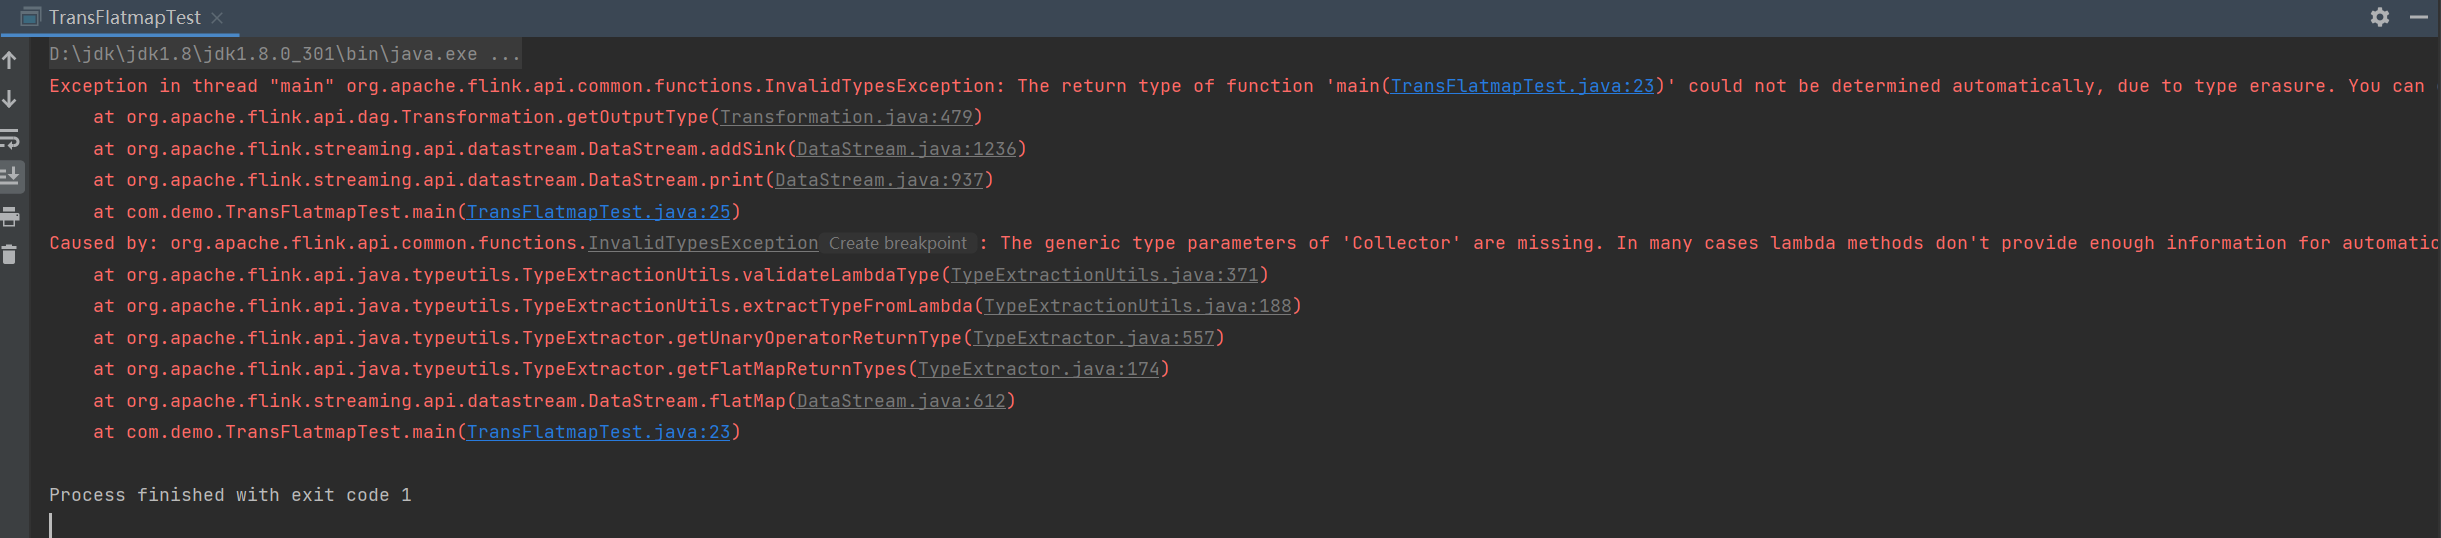Open run panel settings gear
Image resolution: width=2441 pixels, height=538 pixels.
tap(2380, 17)
